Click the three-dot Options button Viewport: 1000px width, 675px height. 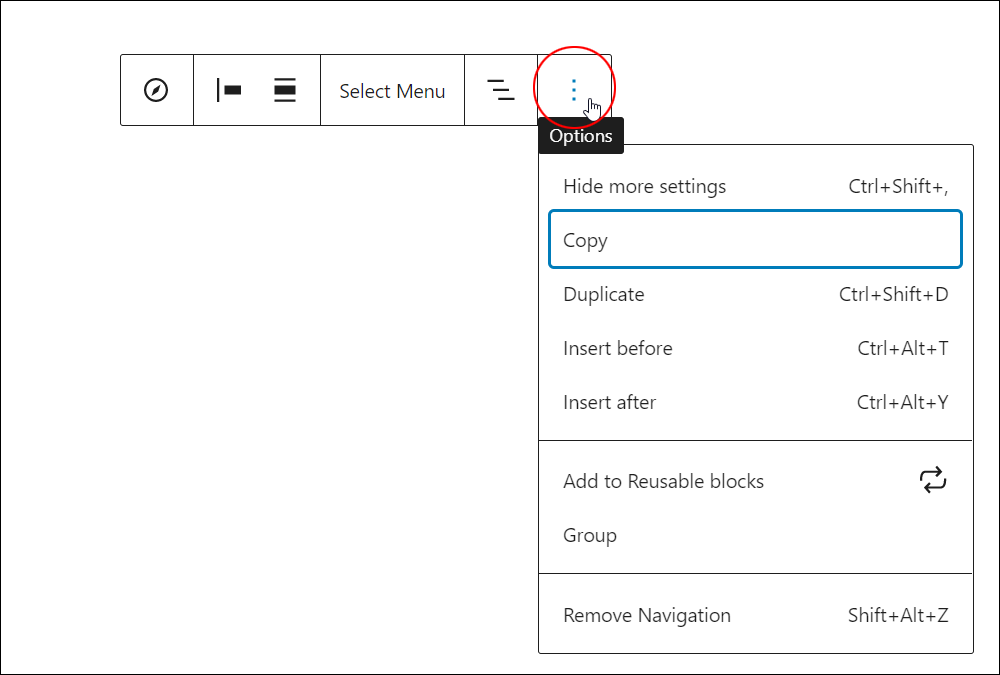pos(574,90)
